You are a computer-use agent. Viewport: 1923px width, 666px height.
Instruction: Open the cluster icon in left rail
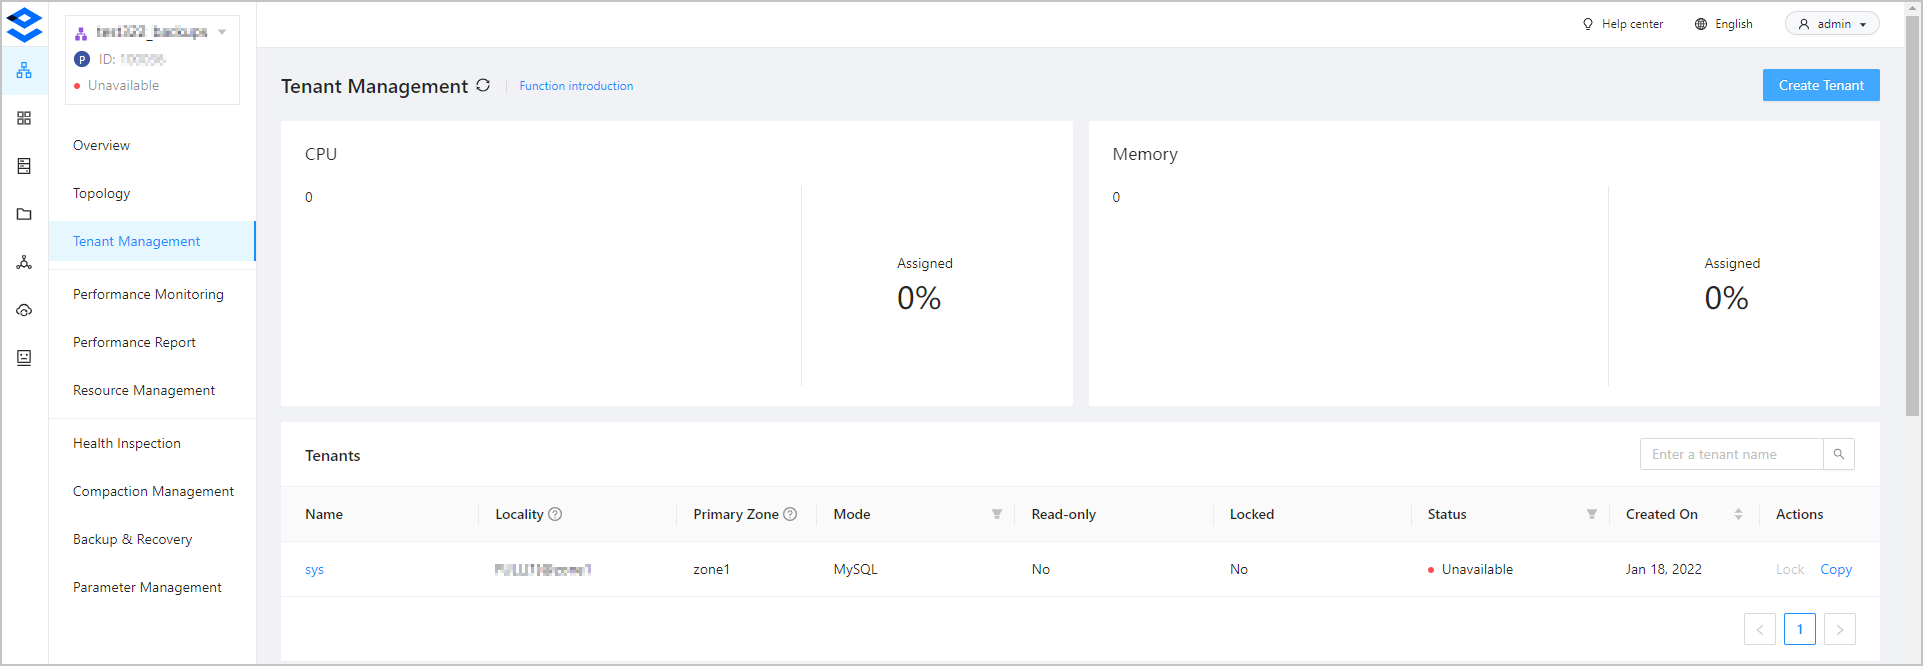tap(24, 70)
